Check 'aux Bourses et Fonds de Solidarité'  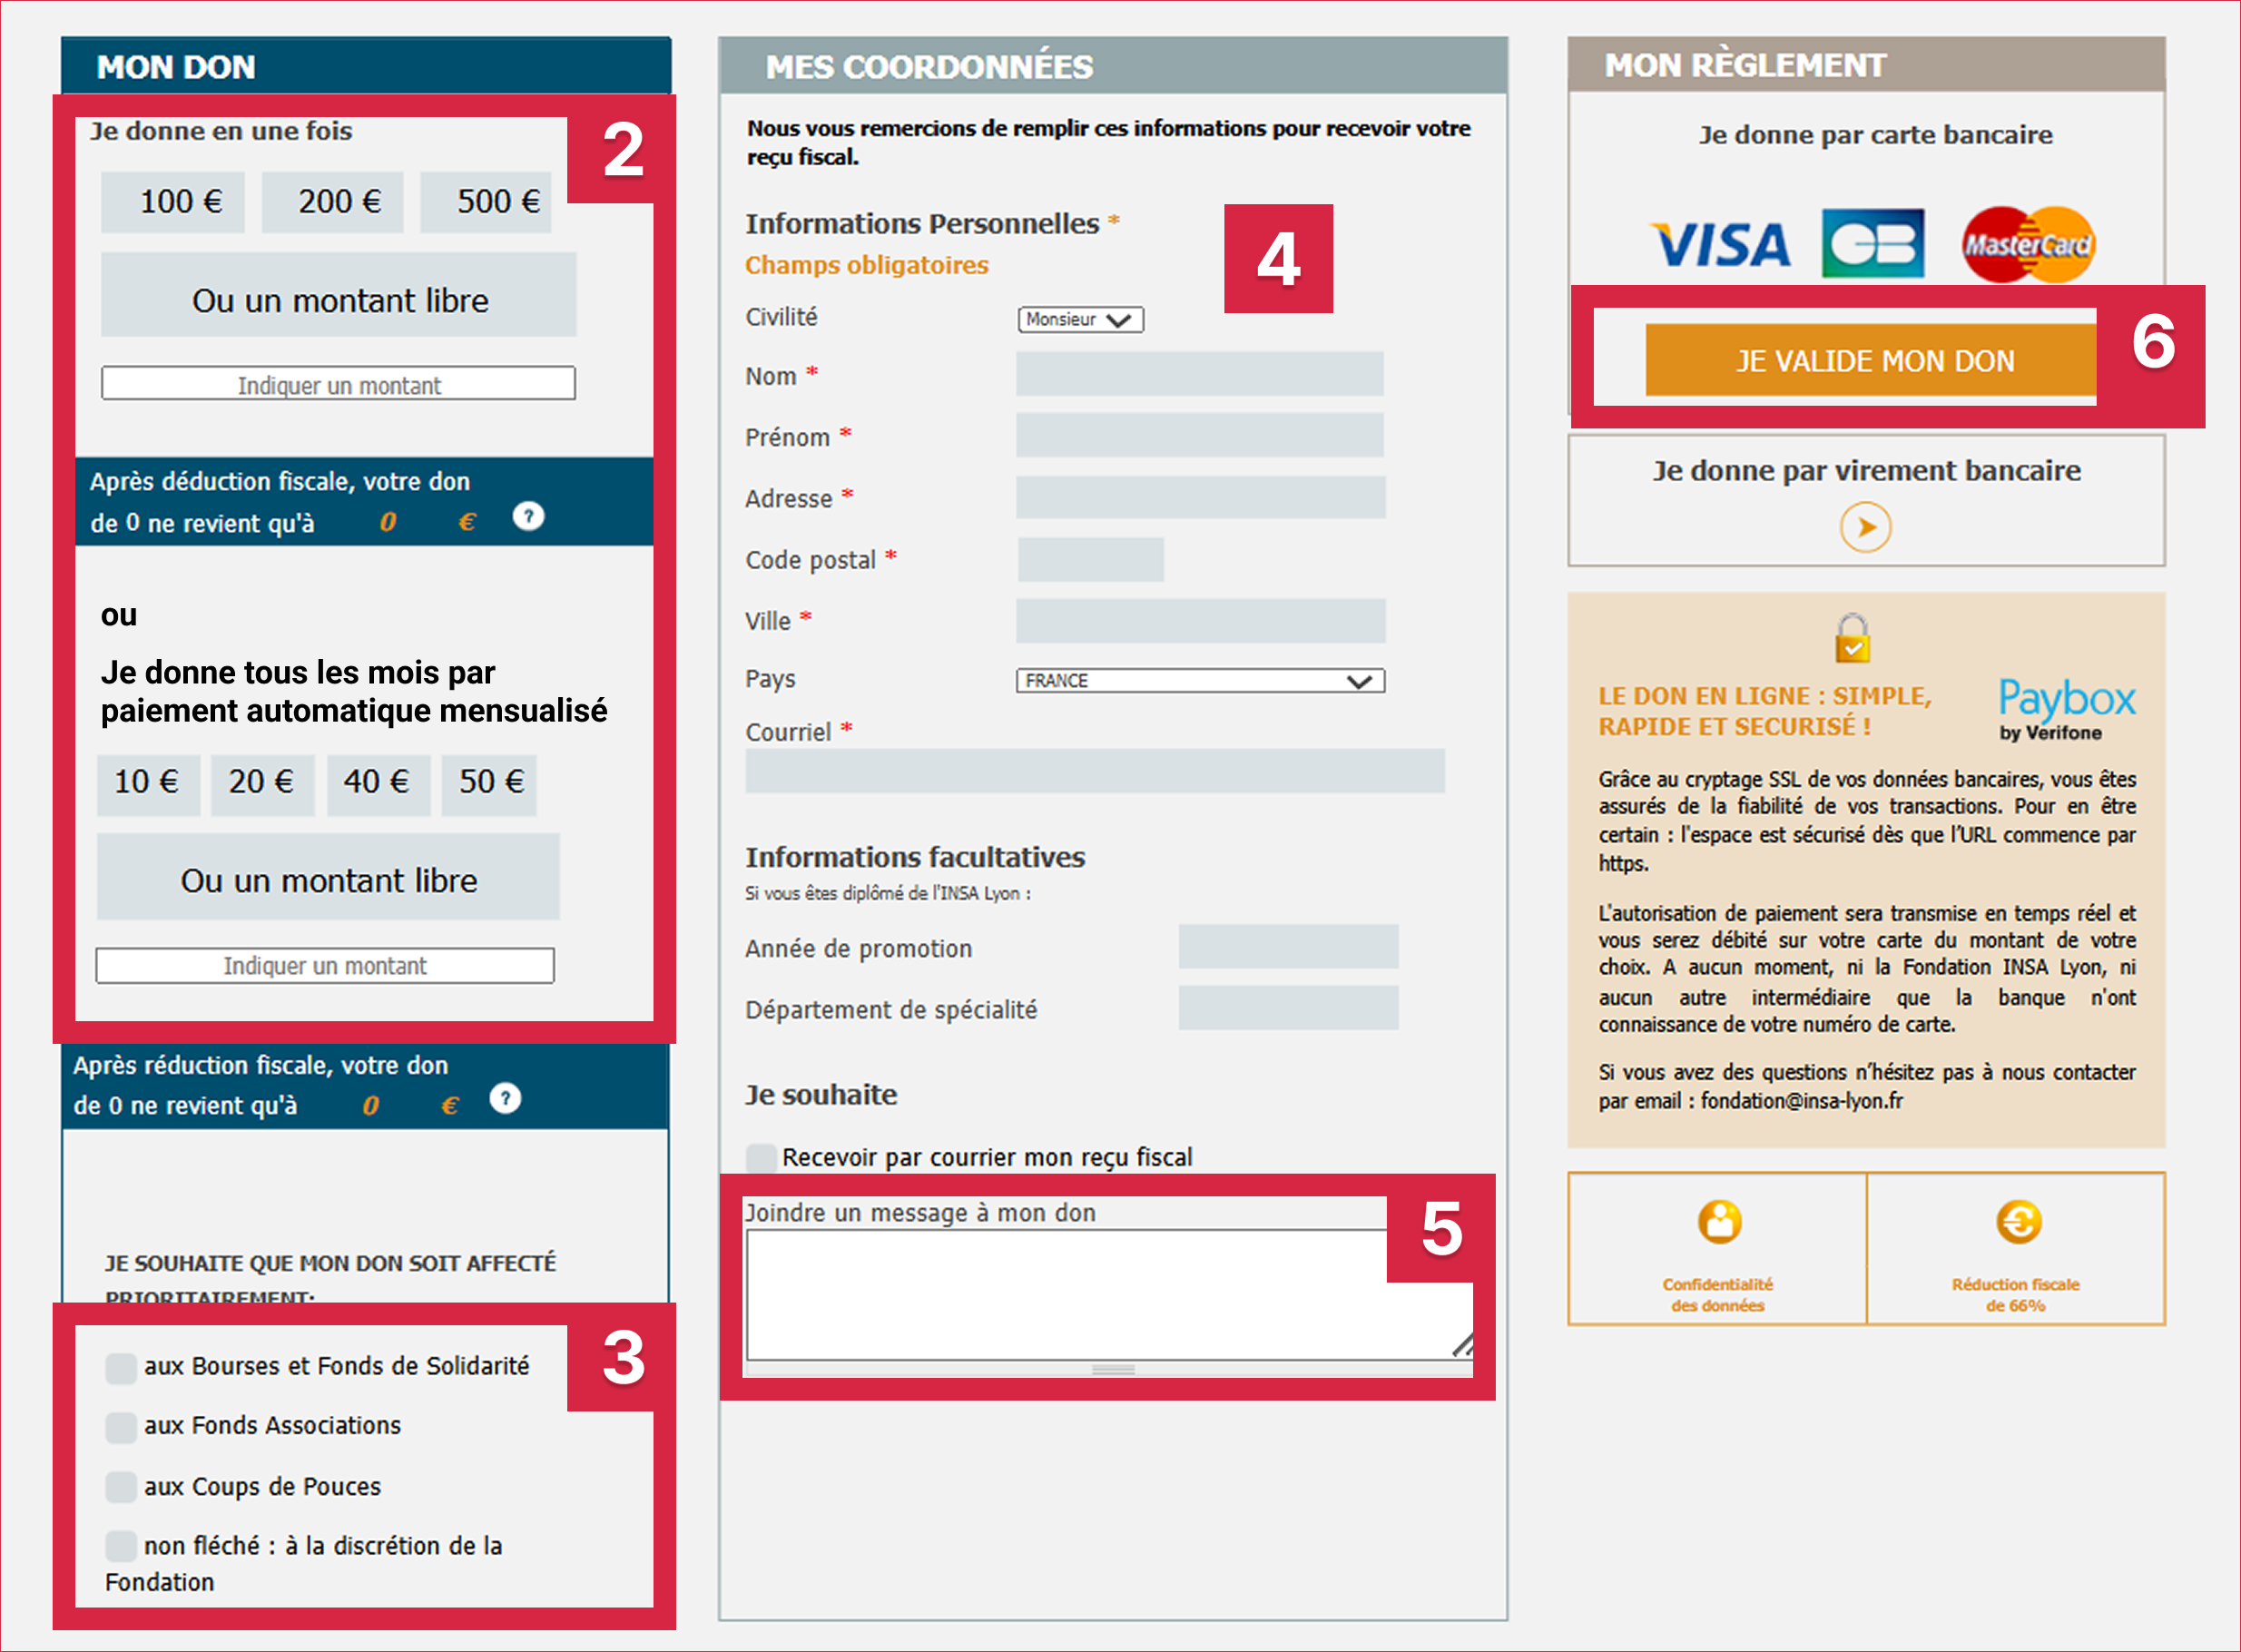click(x=120, y=1366)
